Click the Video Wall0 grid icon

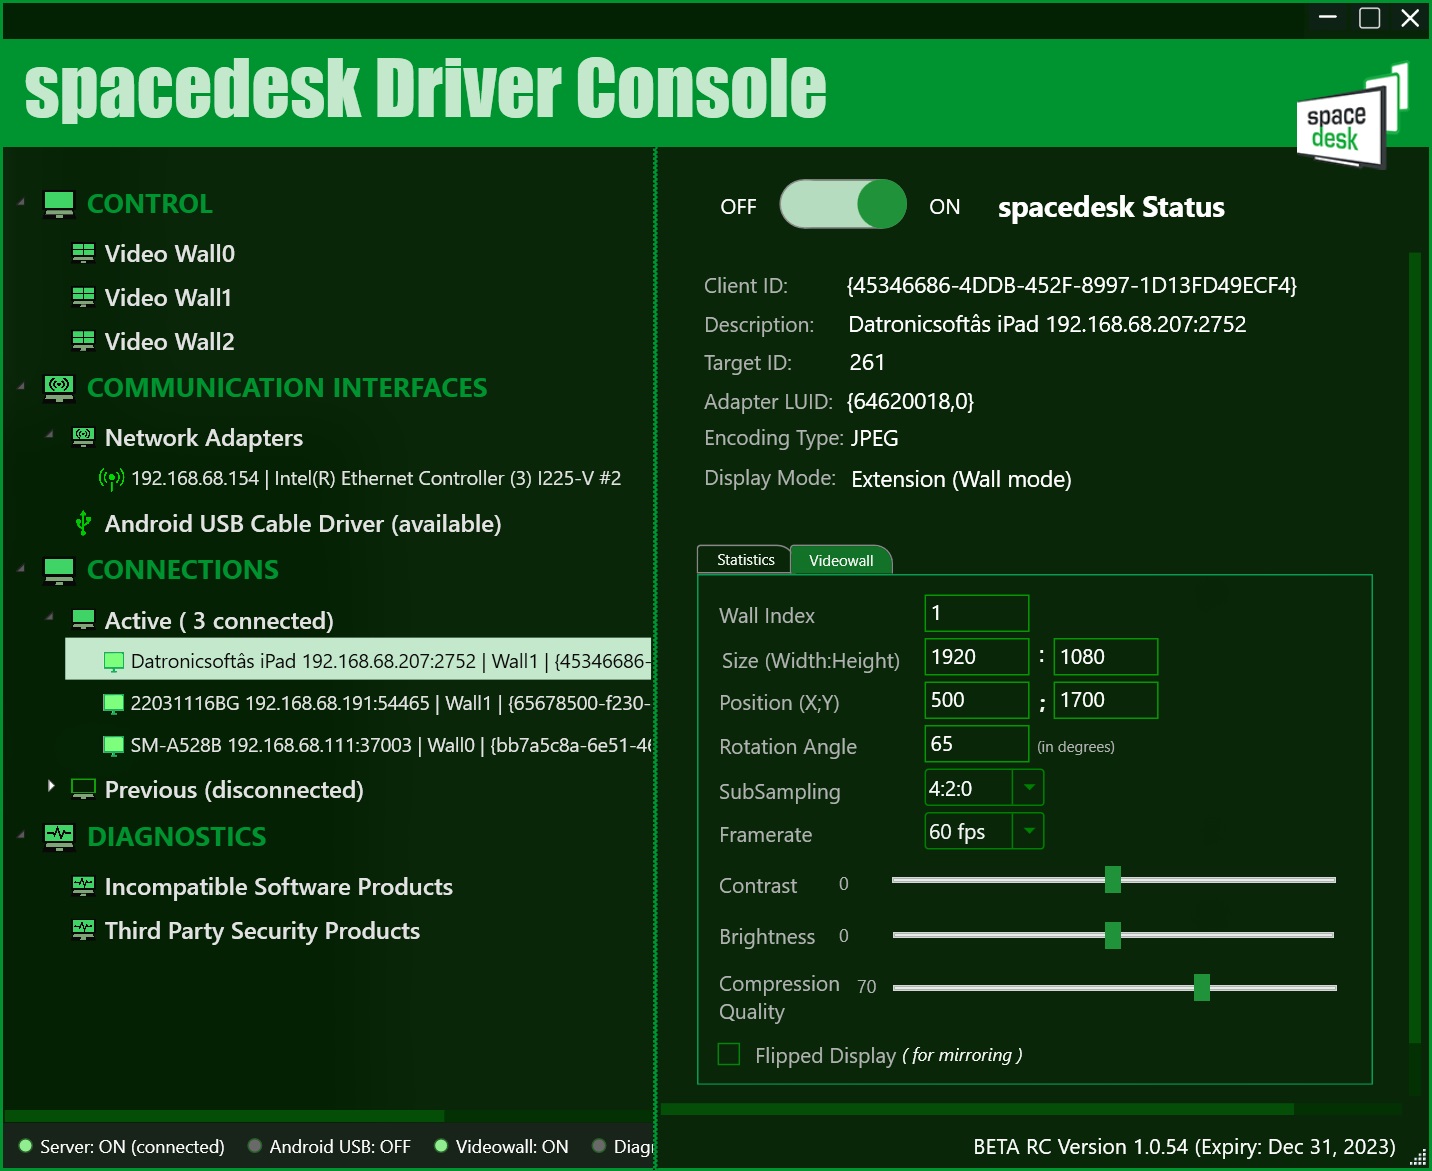83,253
